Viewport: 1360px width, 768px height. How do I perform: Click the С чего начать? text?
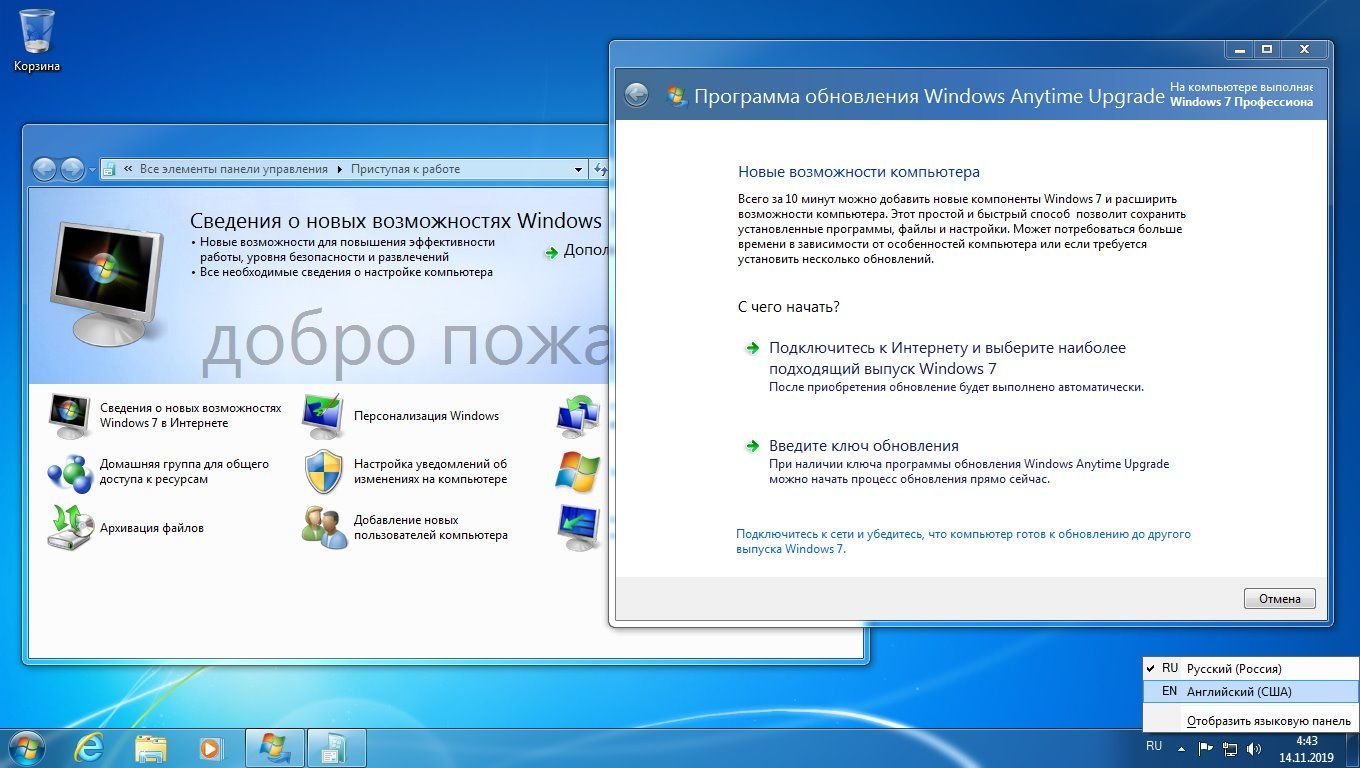[789, 307]
